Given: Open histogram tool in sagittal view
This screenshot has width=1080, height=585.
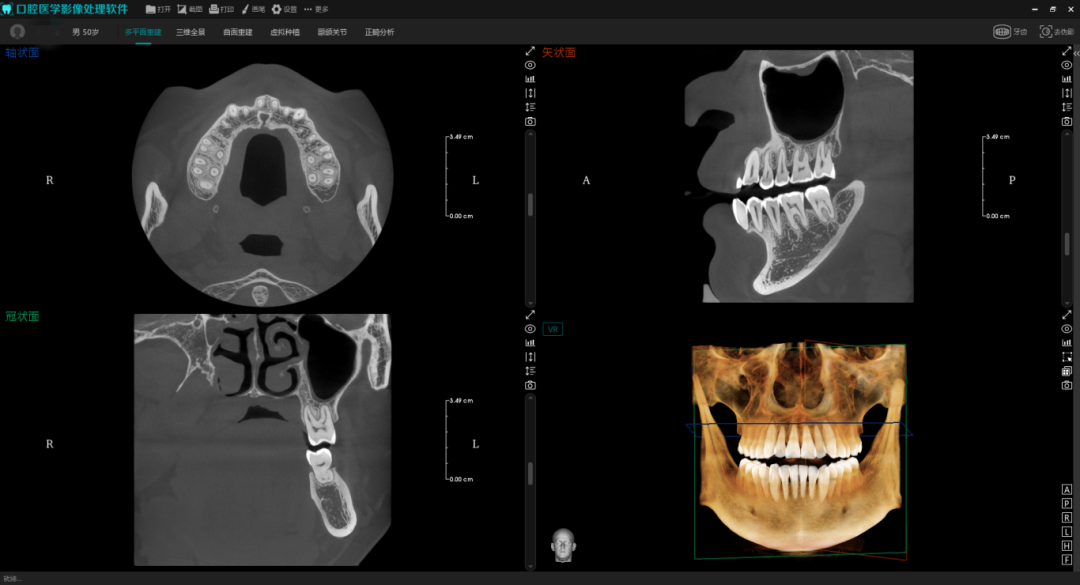Looking at the screenshot, I should pos(1066,79).
